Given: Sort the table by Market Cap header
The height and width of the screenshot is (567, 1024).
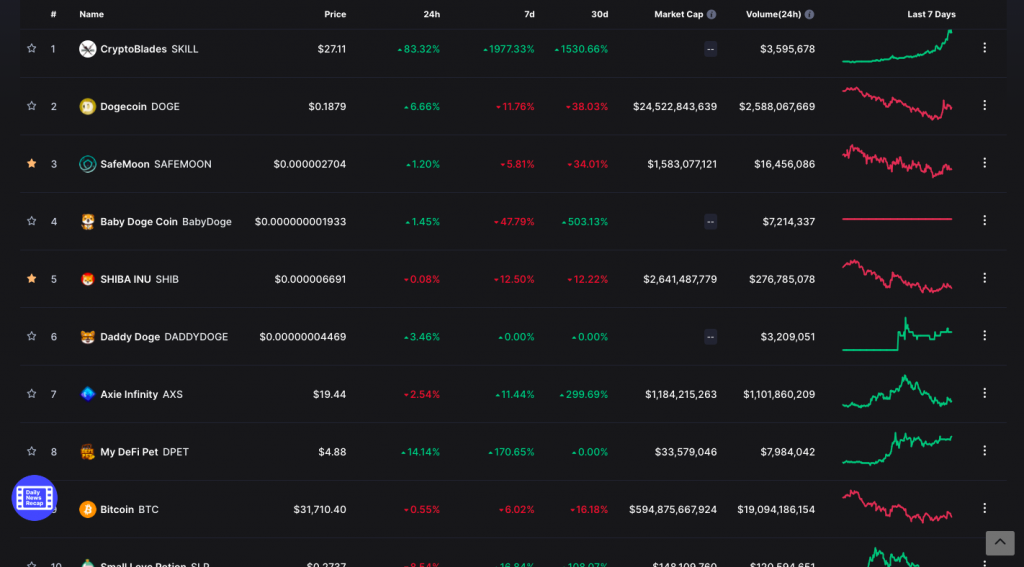Looking at the screenshot, I should point(679,14).
